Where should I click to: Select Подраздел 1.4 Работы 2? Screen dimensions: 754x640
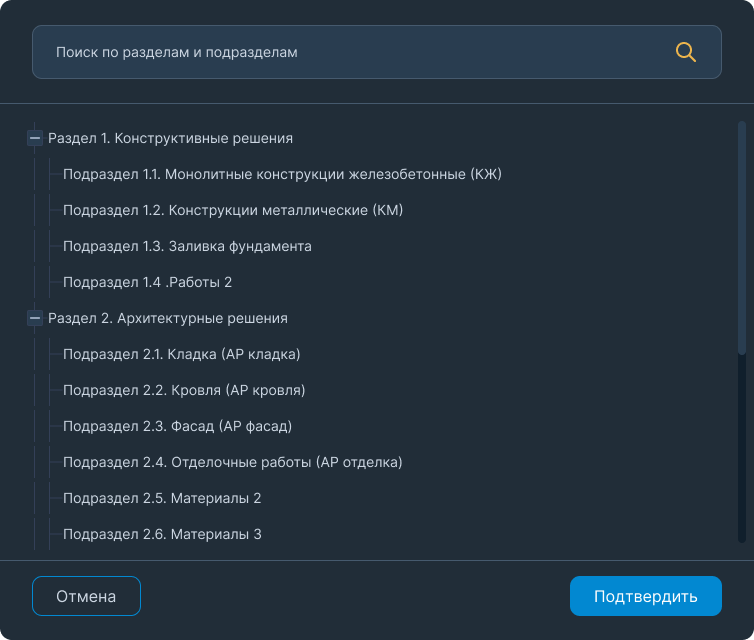point(147,283)
